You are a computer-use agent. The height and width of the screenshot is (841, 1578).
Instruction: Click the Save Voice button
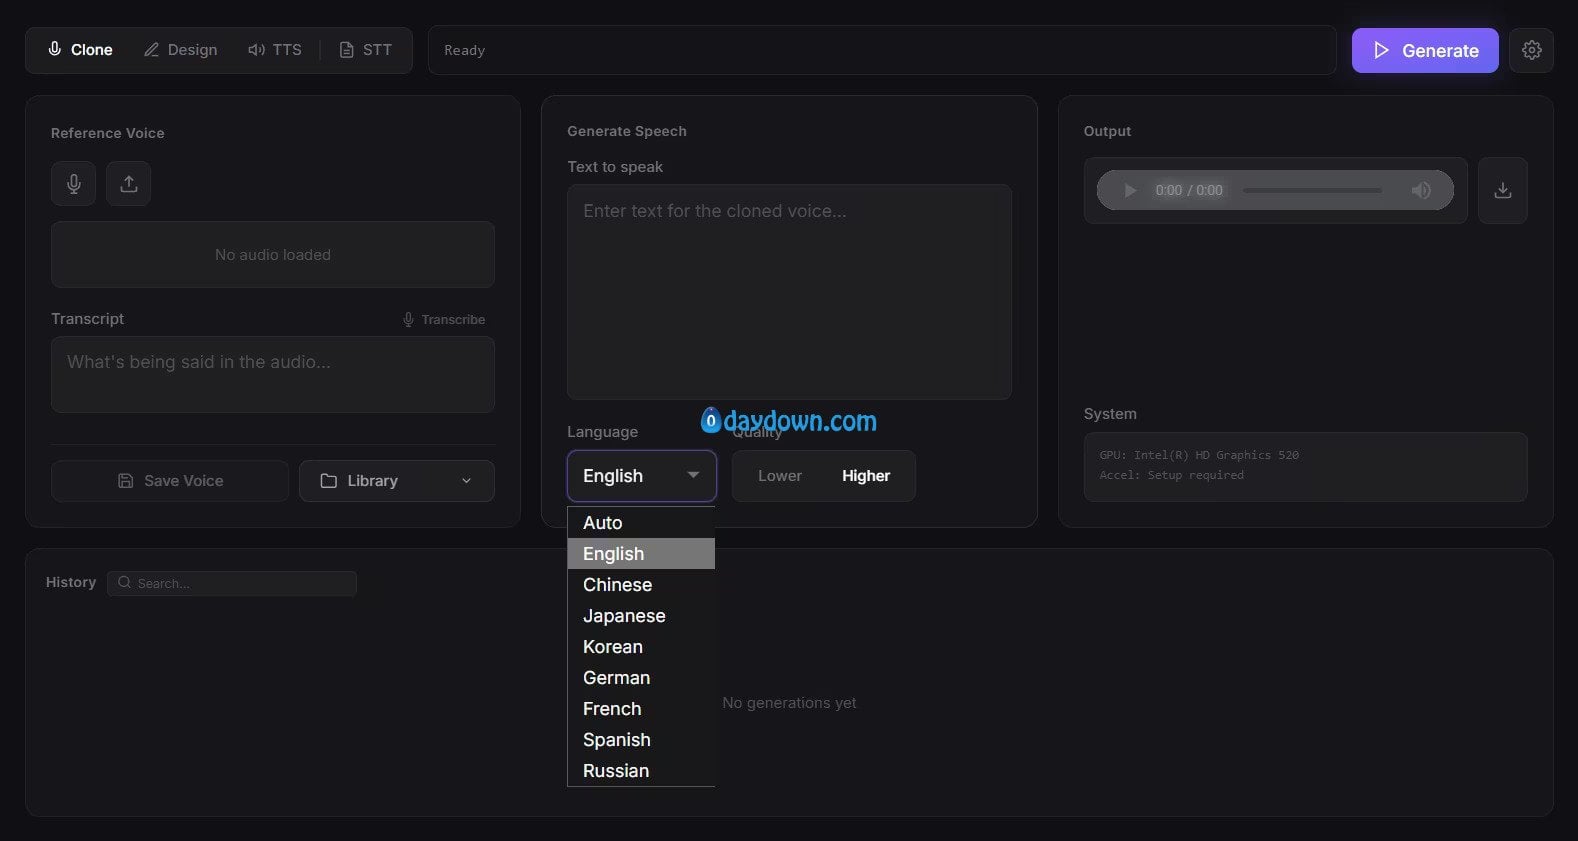[170, 481]
